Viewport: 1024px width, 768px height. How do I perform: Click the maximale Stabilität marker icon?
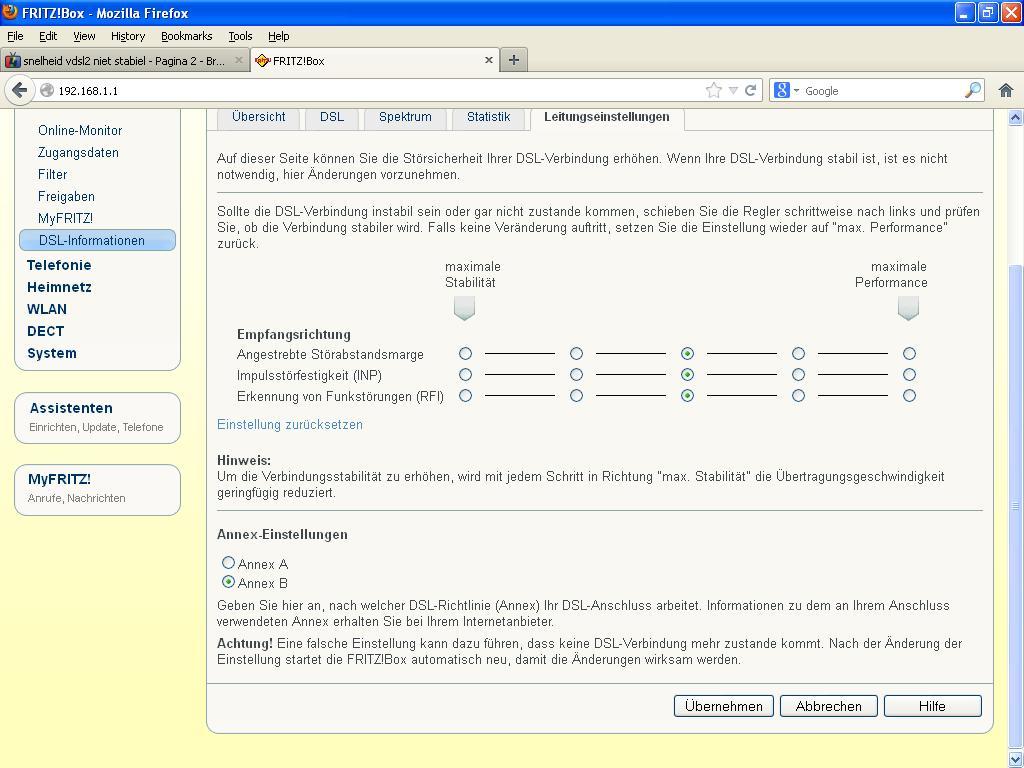click(464, 309)
